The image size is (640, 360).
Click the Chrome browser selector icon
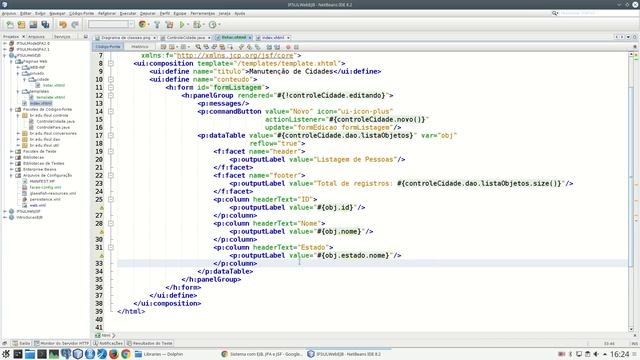tap(142, 24)
